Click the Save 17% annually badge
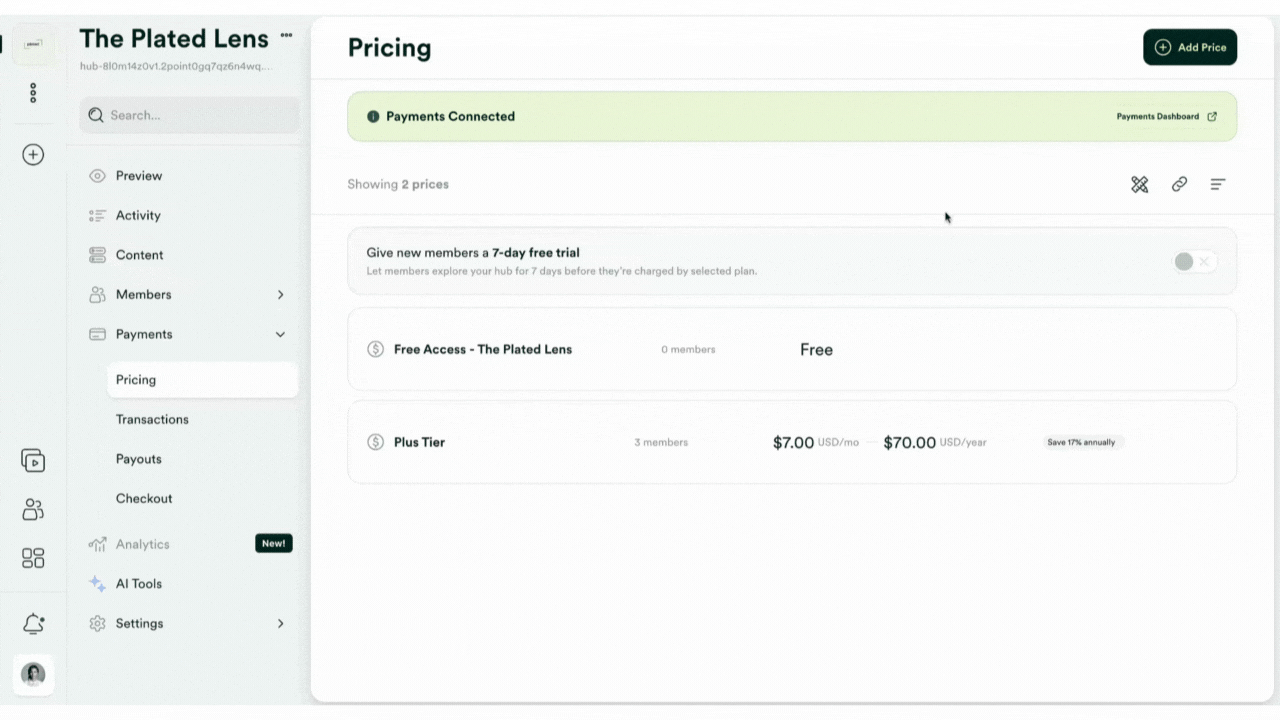1280x720 pixels. (1082, 442)
